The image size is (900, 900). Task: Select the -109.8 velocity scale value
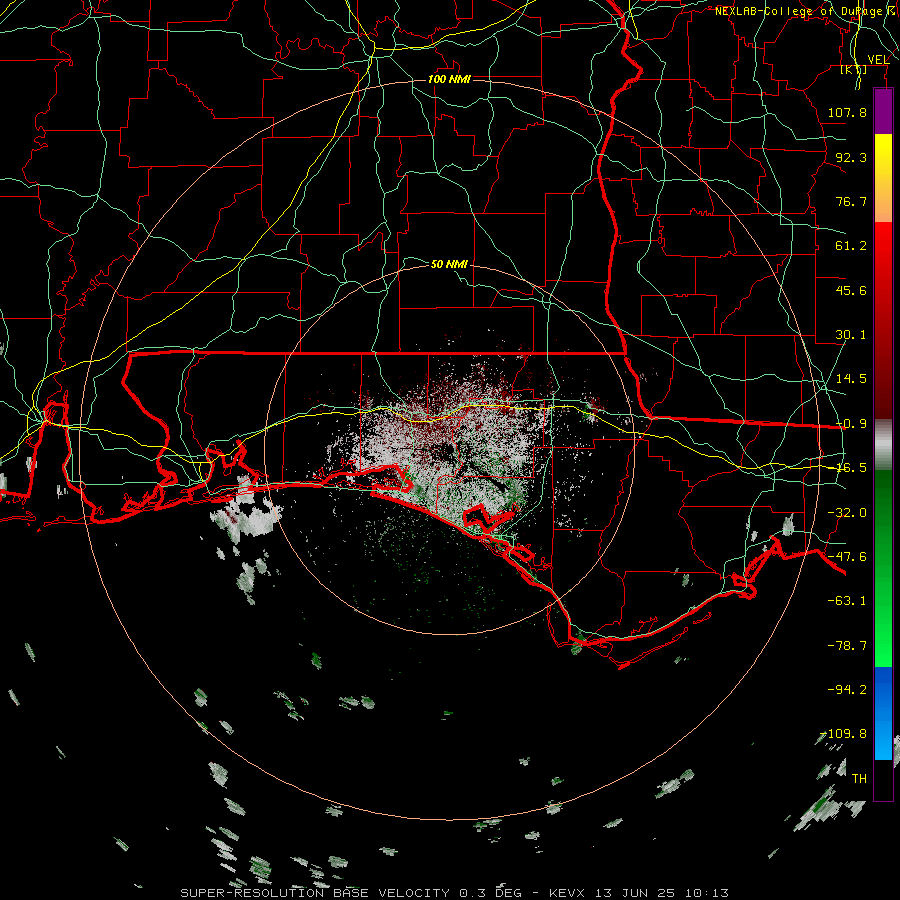[x=844, y=734]
